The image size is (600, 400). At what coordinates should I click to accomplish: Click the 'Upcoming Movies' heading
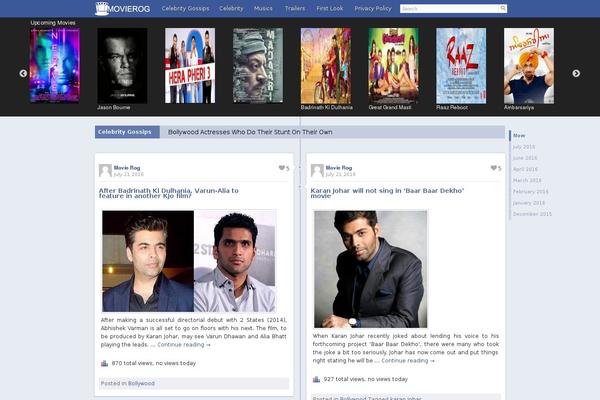[53, 23]
